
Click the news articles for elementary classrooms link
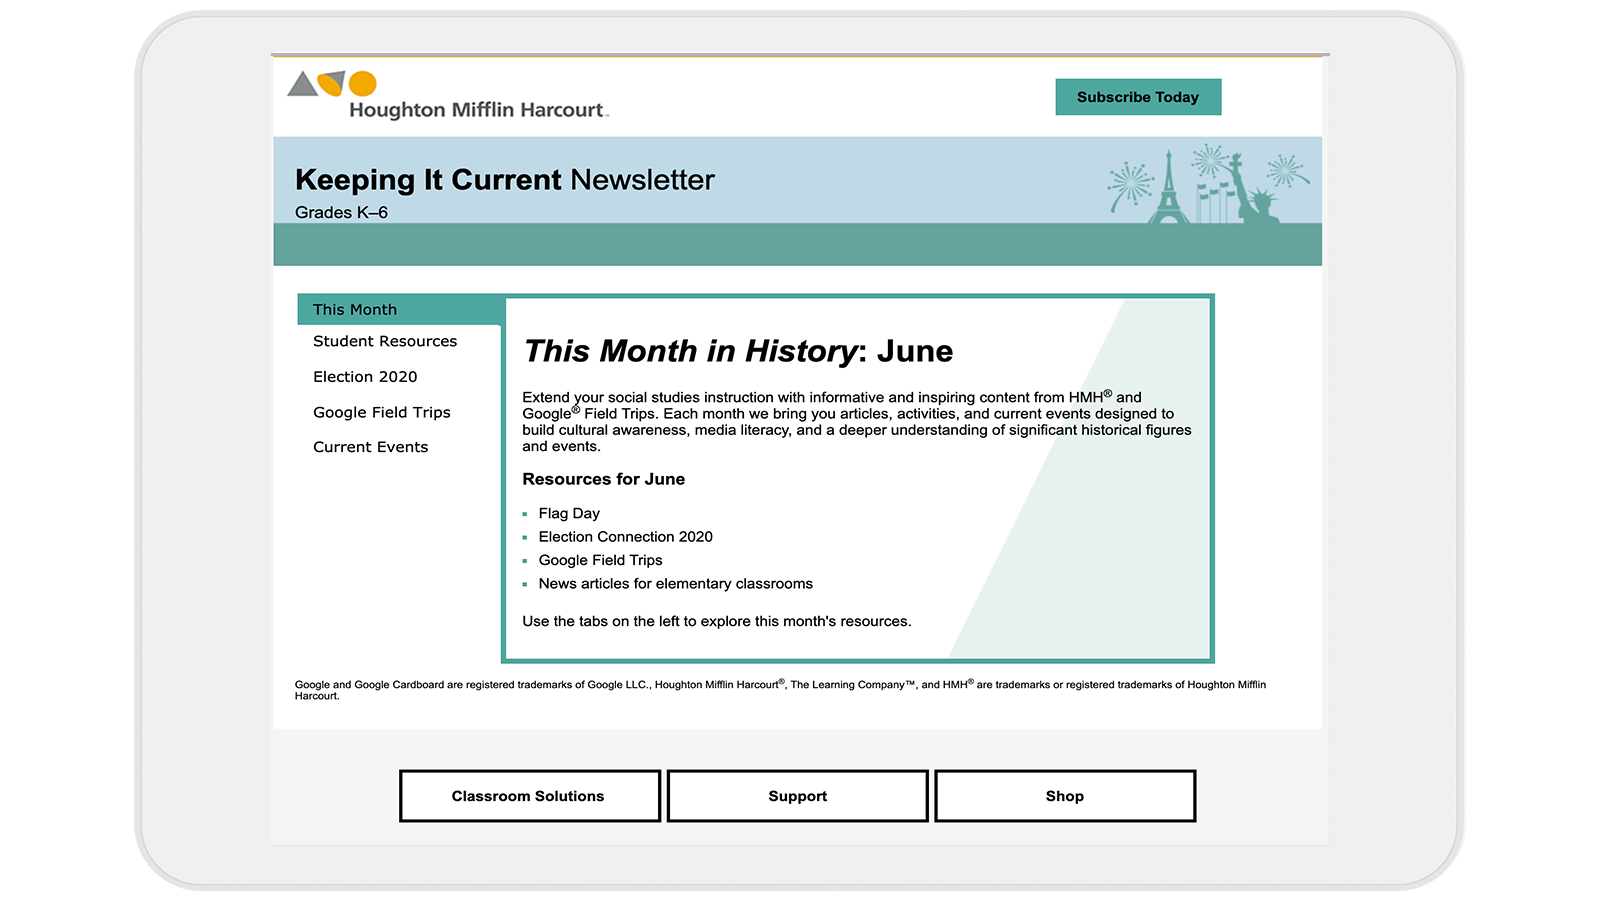tap(675, 584)
